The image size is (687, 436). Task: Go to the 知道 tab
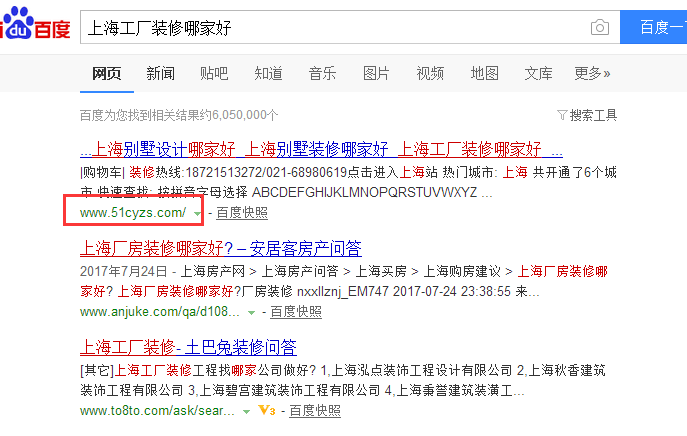pos(268,73)
